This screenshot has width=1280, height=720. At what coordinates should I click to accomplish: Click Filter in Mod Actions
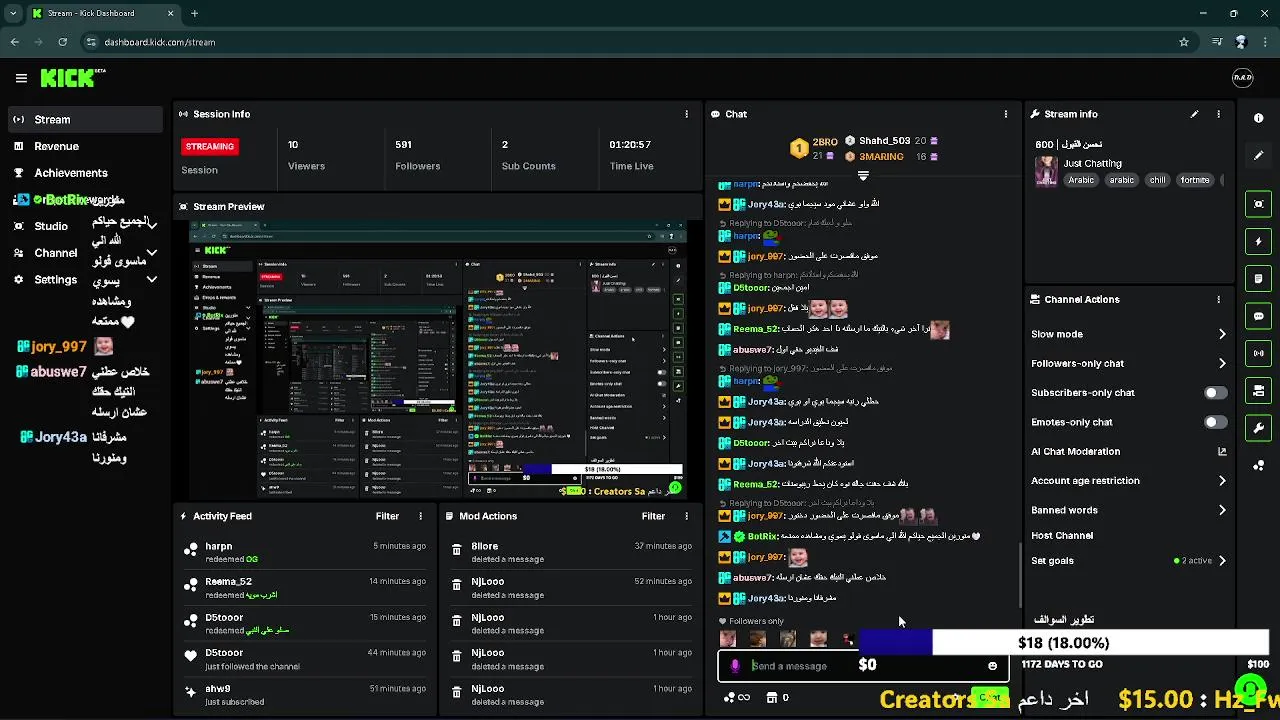[x=653, y=516]
